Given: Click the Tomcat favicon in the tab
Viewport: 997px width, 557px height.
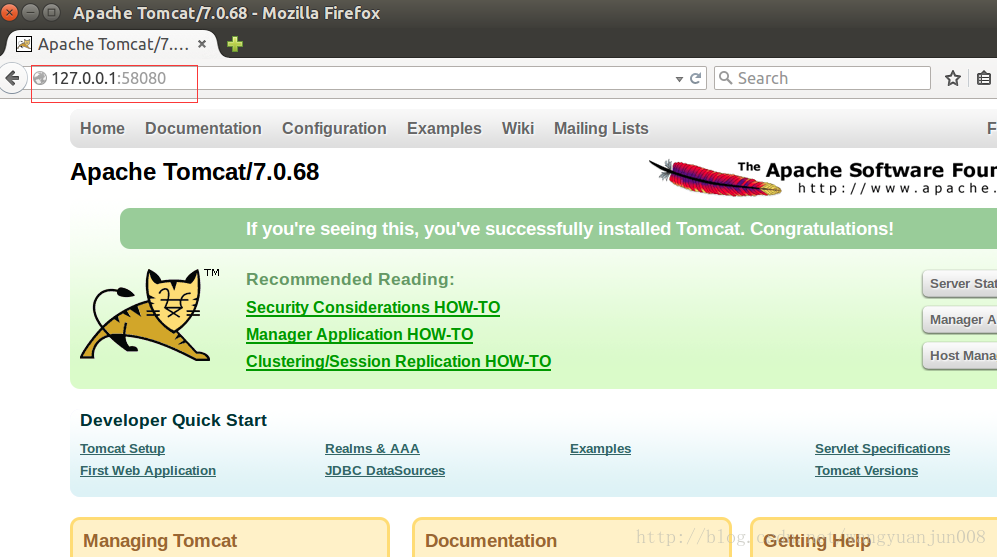Looking at the screenshot, I should coord(24,44).
